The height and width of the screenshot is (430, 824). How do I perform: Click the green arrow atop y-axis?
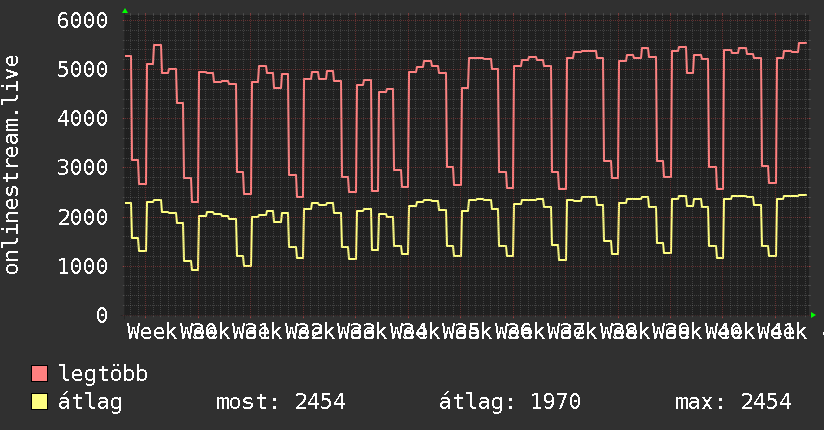(x=125, y=11)
